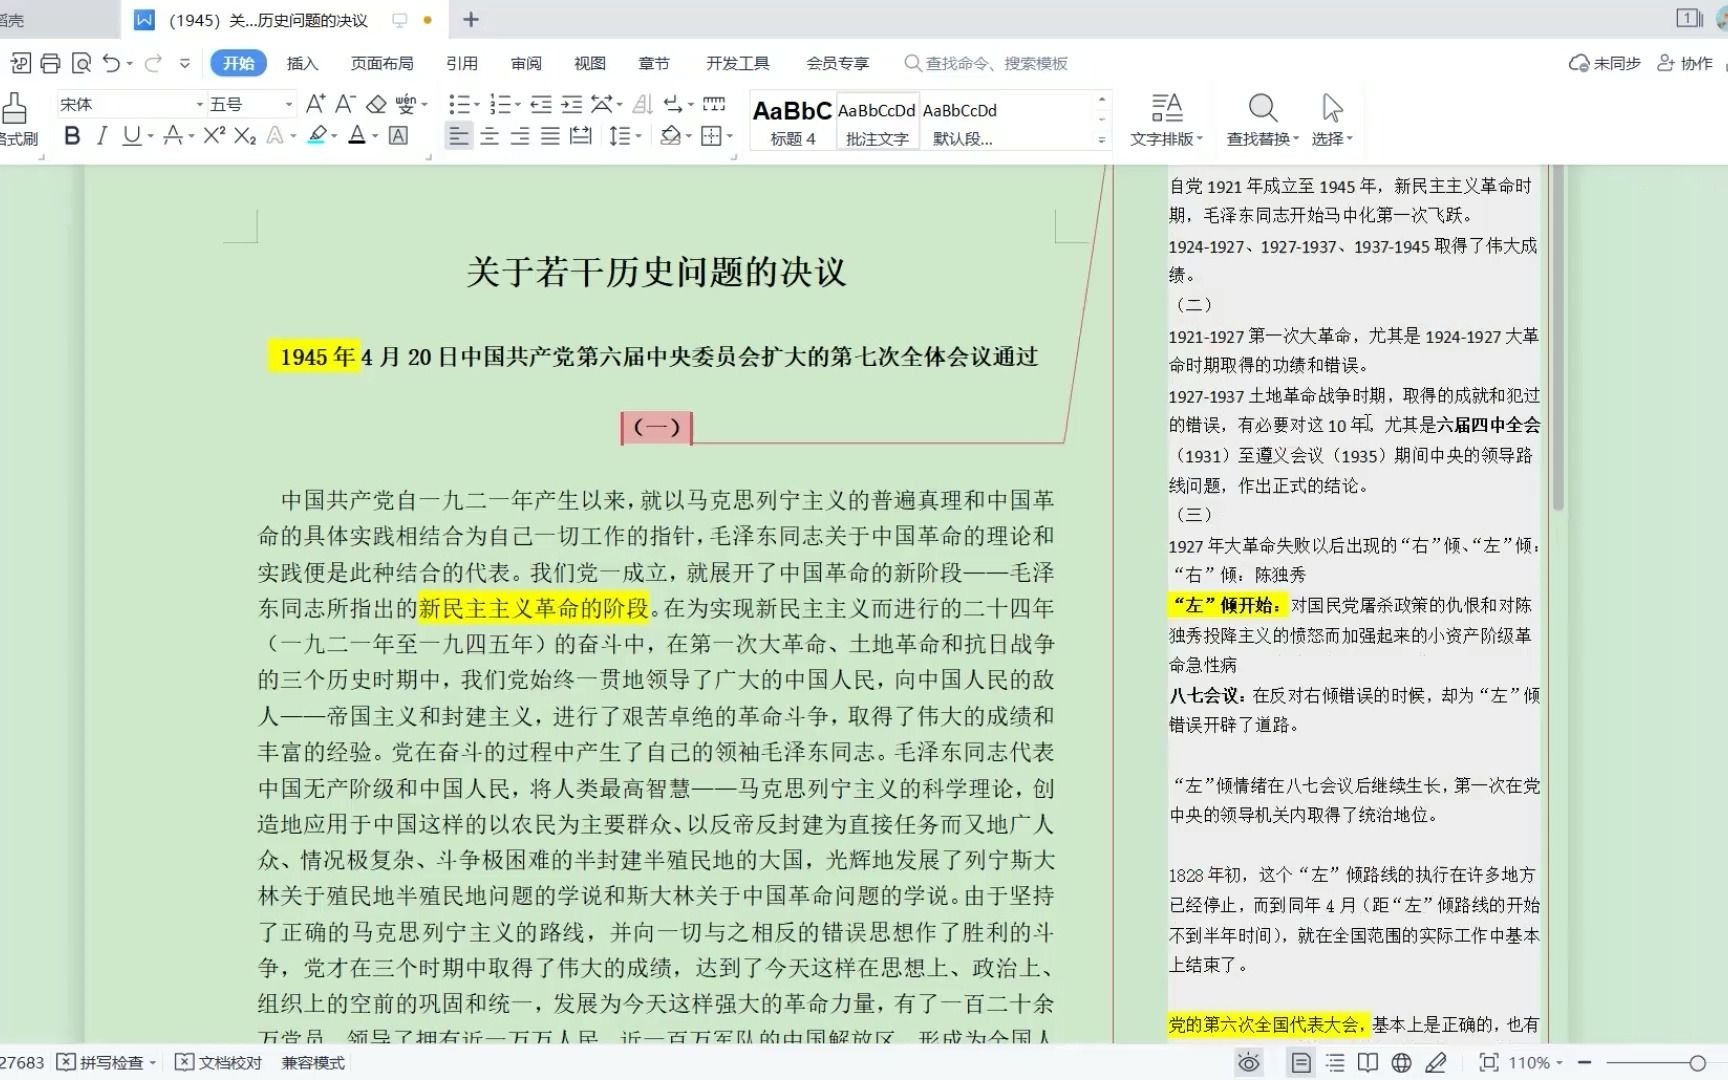This screenshot has width=1728, height=1080.
Task: Click the text highlight color marker
Action: point(317,135)
